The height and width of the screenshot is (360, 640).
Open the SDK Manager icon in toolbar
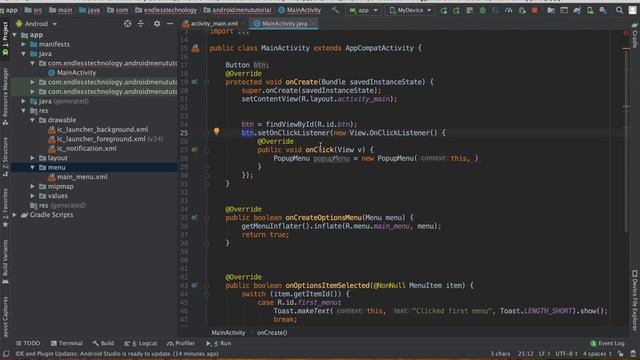click(603, 10)
